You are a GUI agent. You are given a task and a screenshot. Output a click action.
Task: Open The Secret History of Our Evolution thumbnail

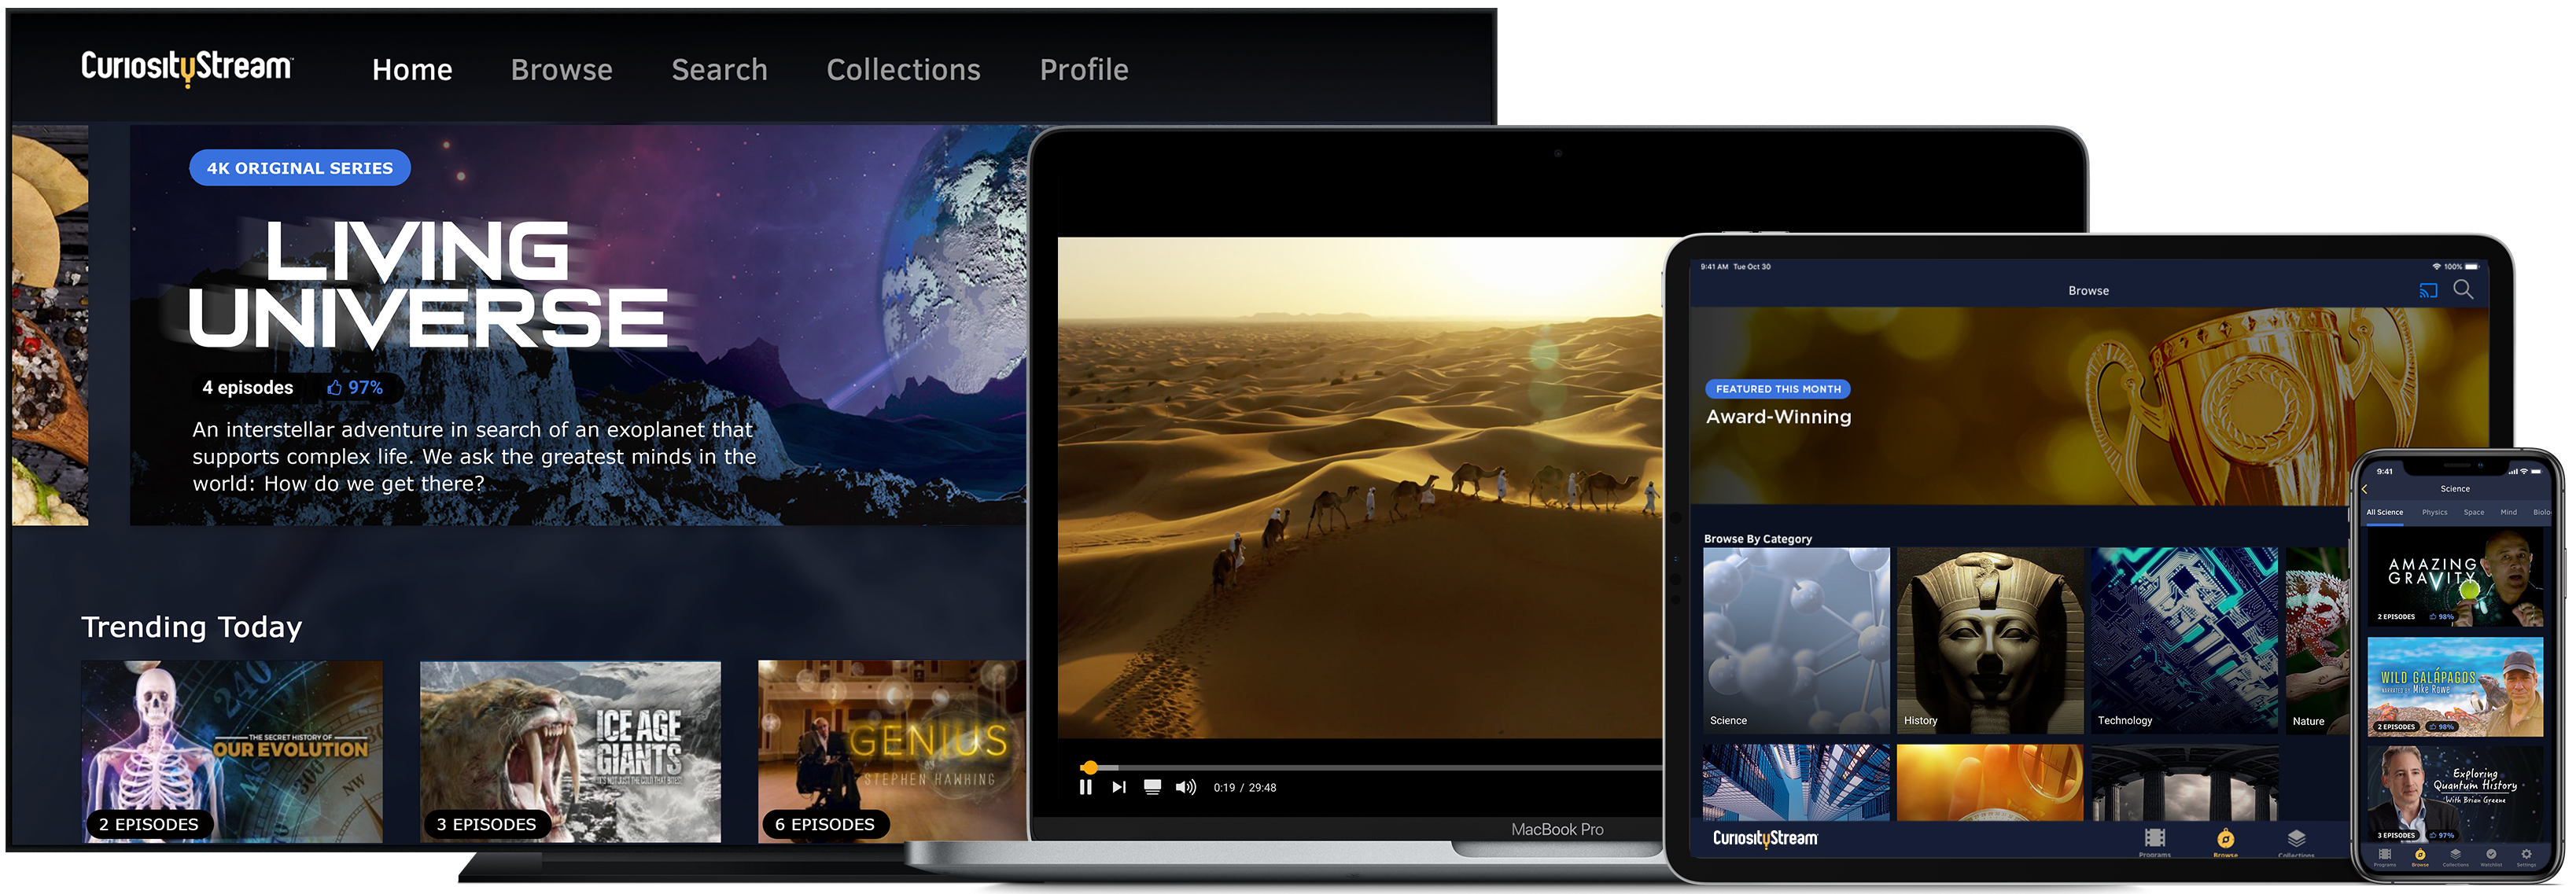(232, 751)
